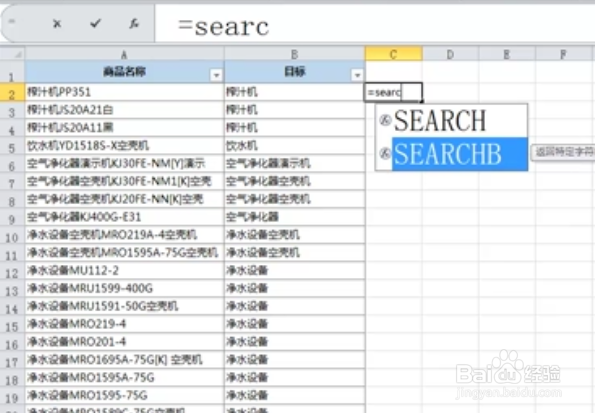Select cell 净水设备MRO1695A-75G[K] 空壳机
The height and width of the screenshot is (413, 595).
[124, 359]
